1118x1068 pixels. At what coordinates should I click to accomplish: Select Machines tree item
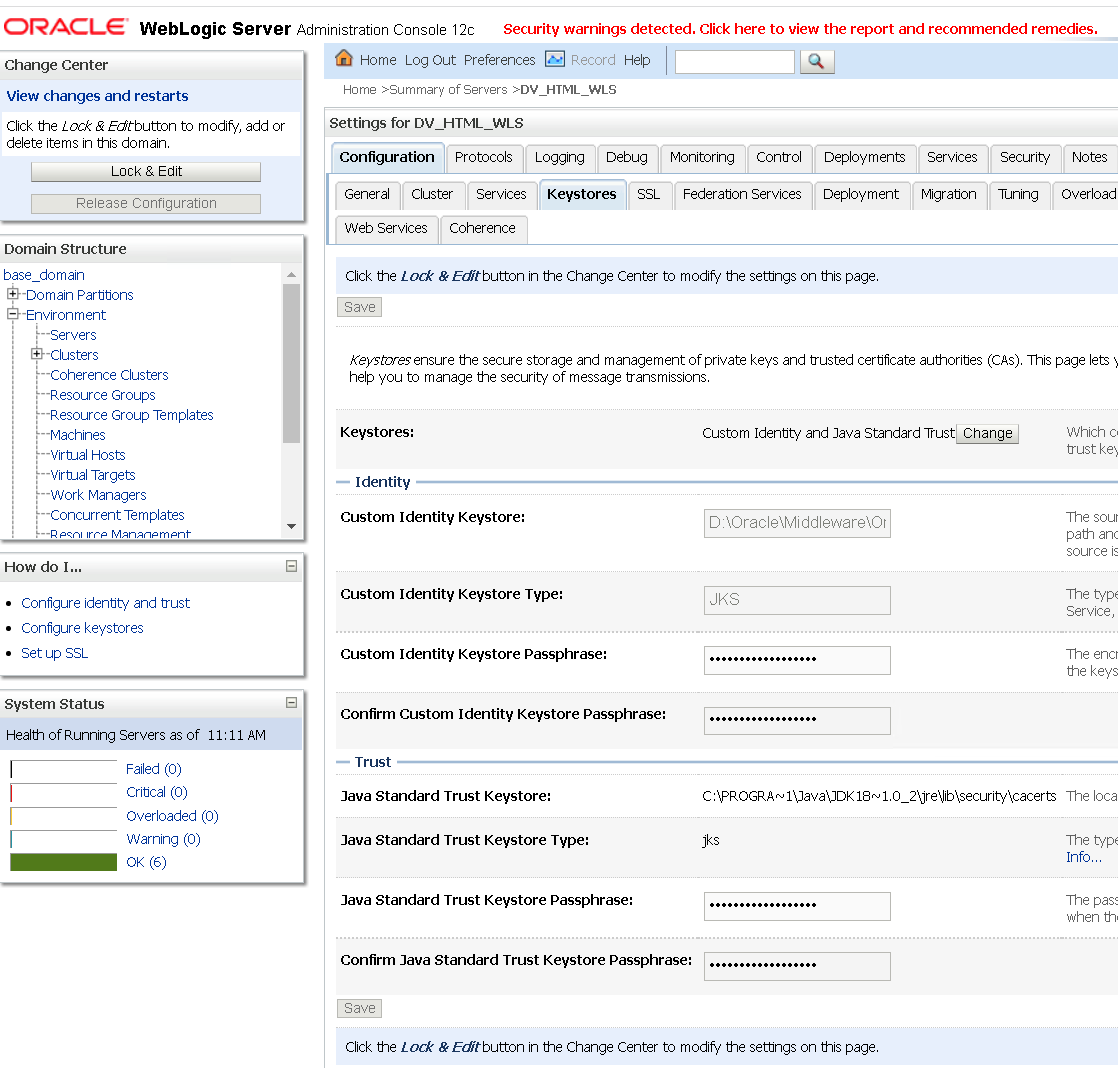click(x=78, y=435)
